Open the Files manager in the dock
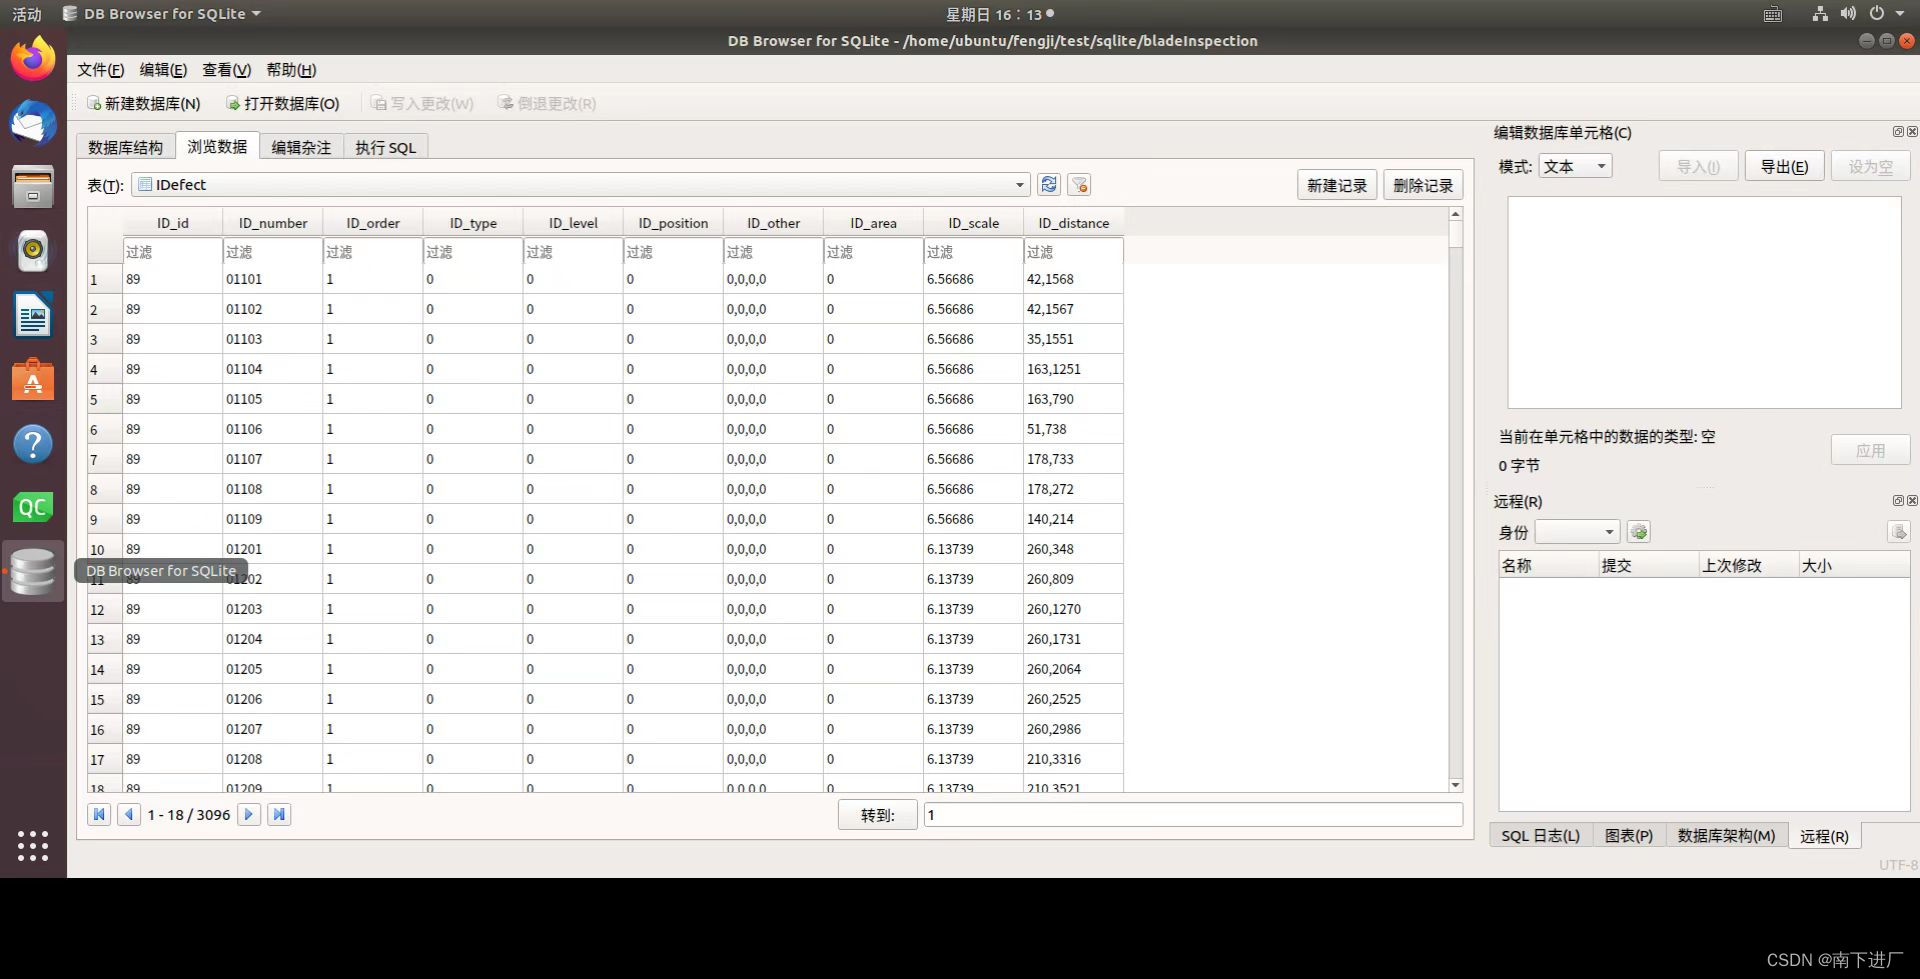The width and height of the screenshot is (1920, 979). [x=33, y=187]
